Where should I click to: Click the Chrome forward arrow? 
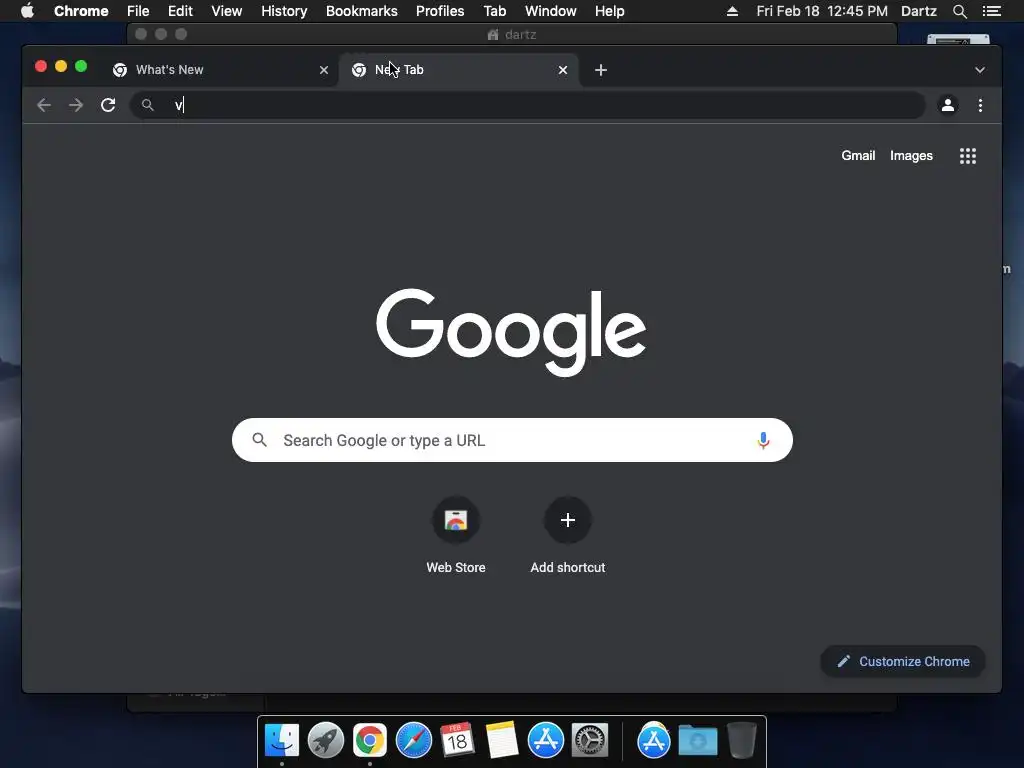coord(76,105)
